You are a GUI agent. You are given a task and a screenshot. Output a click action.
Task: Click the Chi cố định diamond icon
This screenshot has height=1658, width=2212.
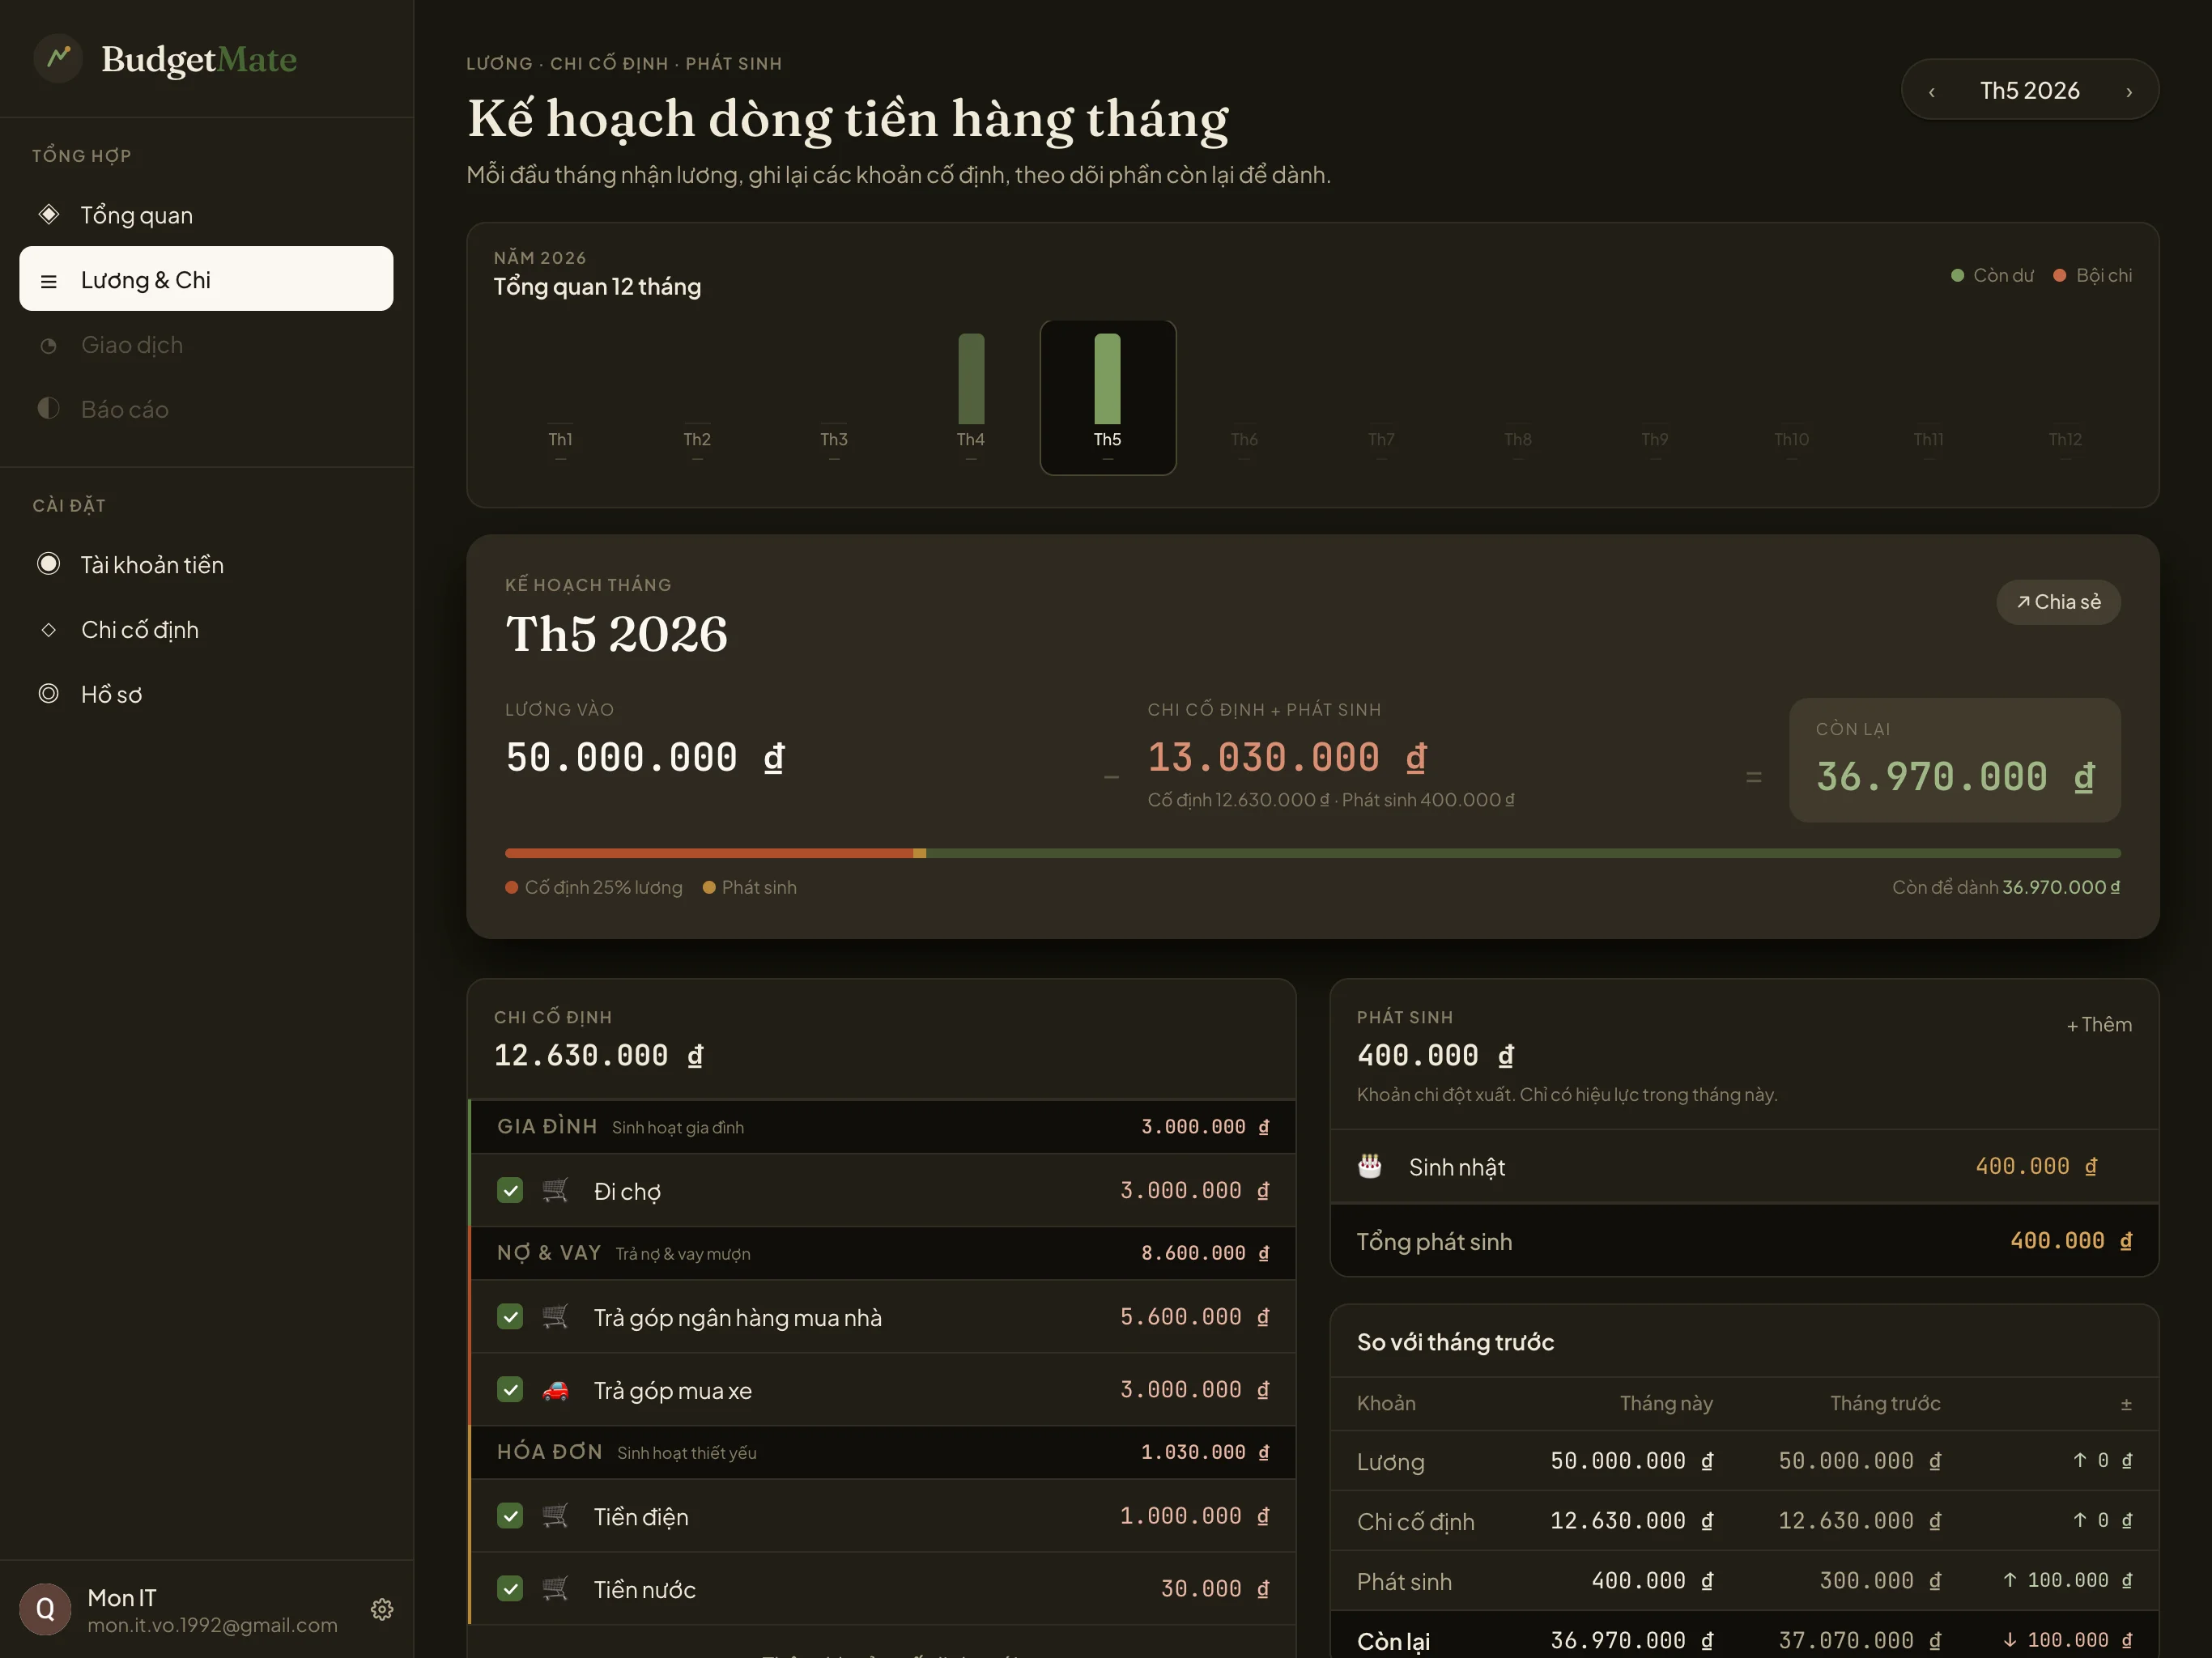[x=48, y=630]
